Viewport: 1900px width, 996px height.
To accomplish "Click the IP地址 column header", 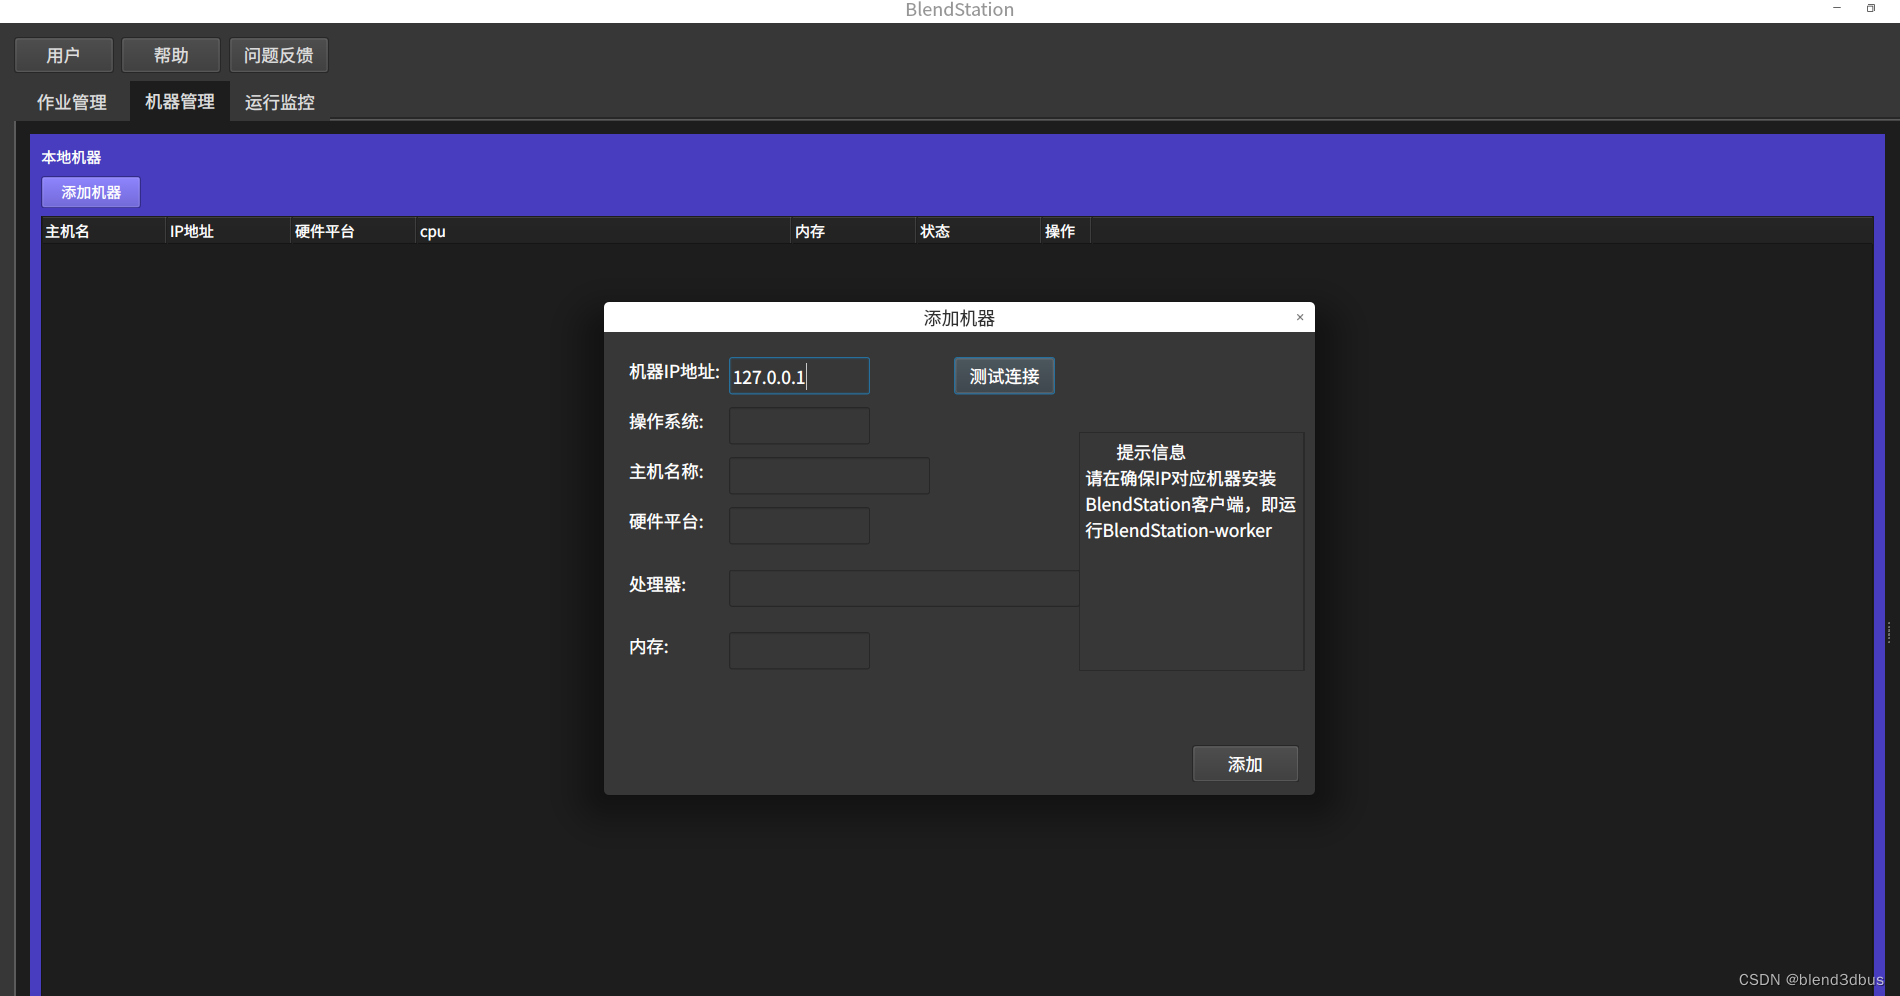I will [x=227, y=231].
